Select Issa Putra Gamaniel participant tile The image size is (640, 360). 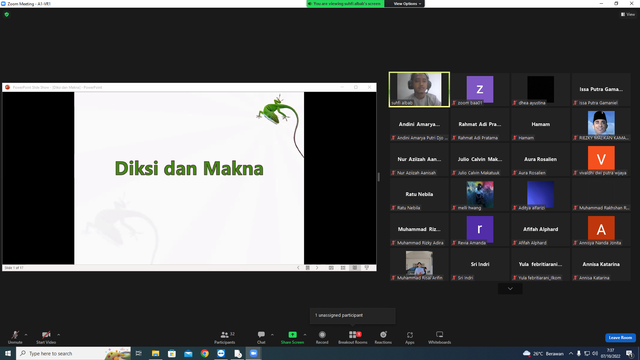pyautogui.click(x=601, y=89)
